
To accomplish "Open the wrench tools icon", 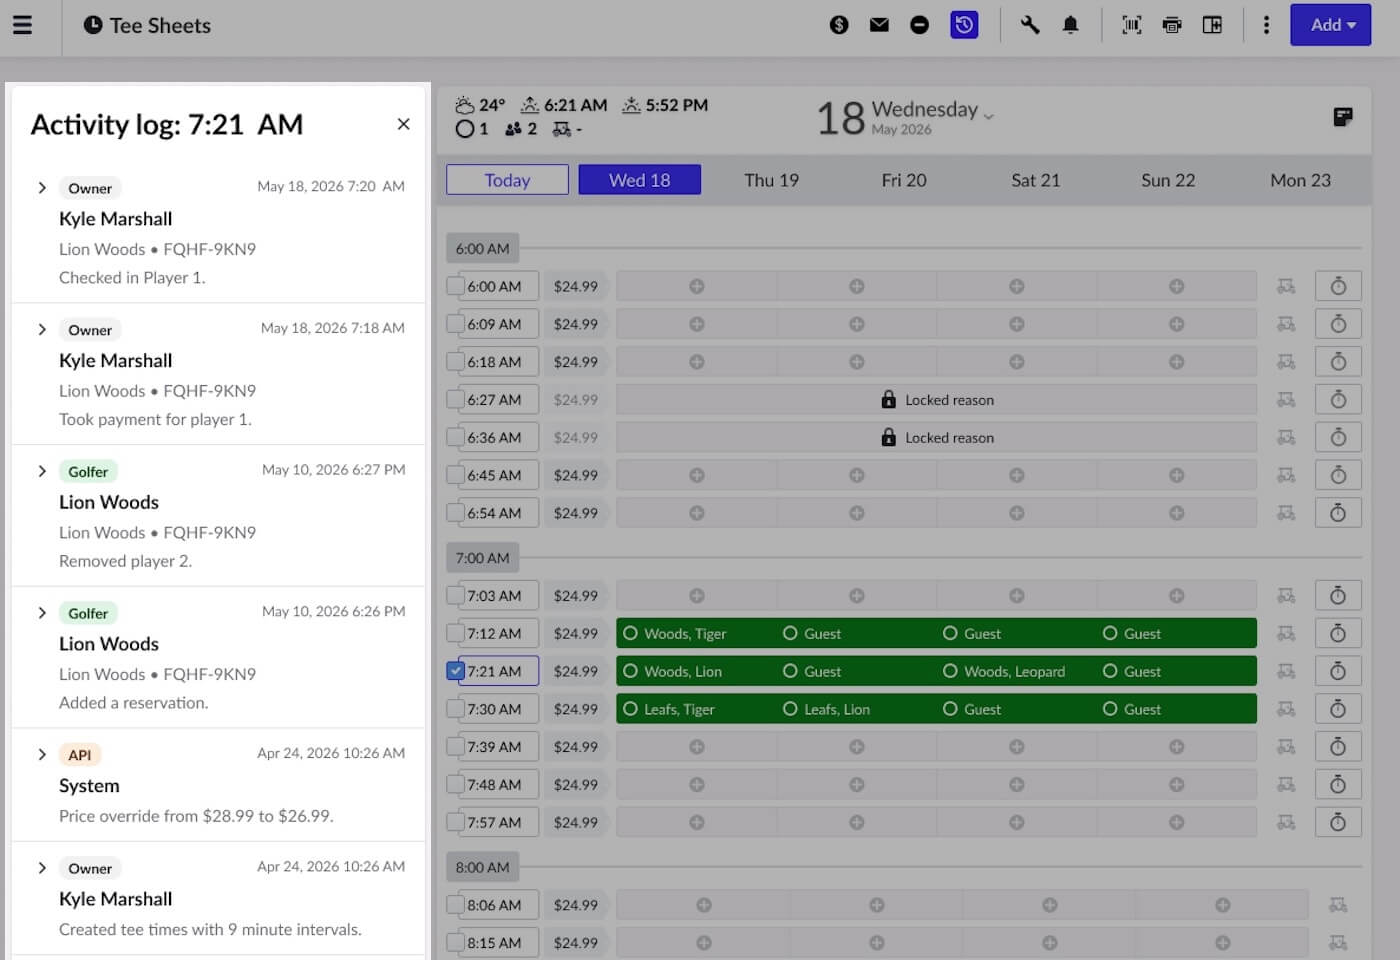I will click(x=1030, y=25).
